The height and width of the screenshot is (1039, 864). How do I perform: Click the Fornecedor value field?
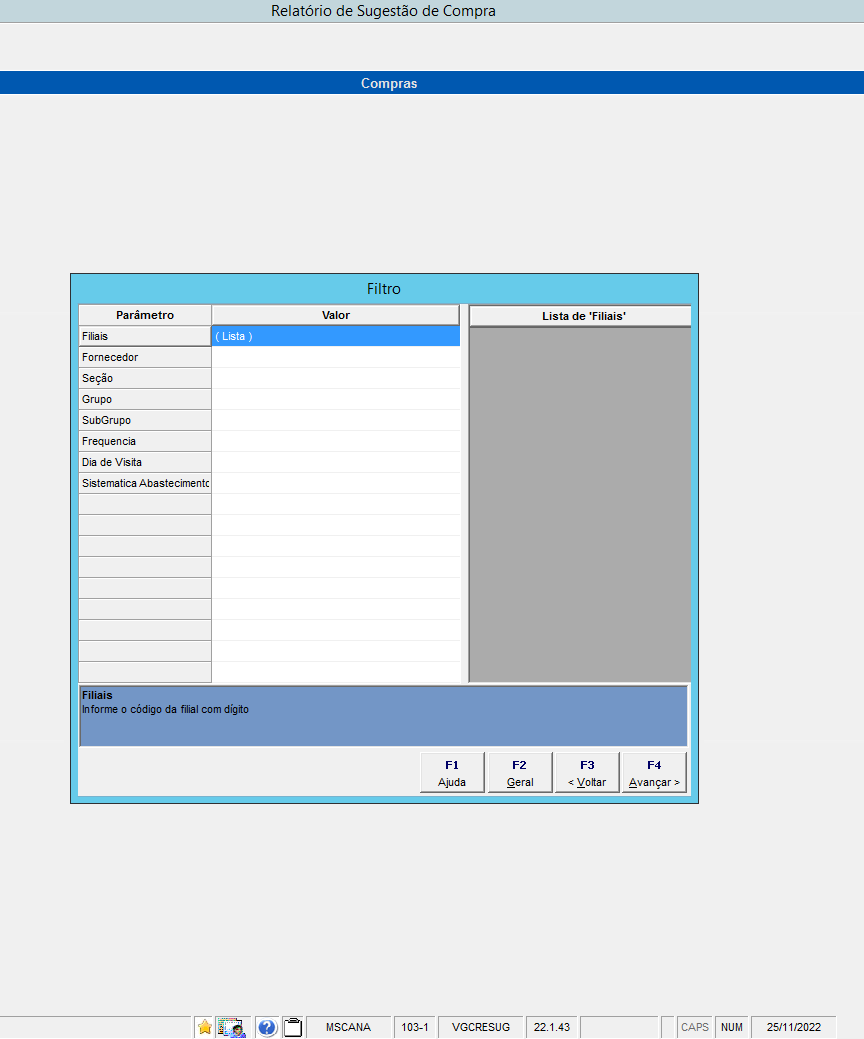(x=336, y=357)
